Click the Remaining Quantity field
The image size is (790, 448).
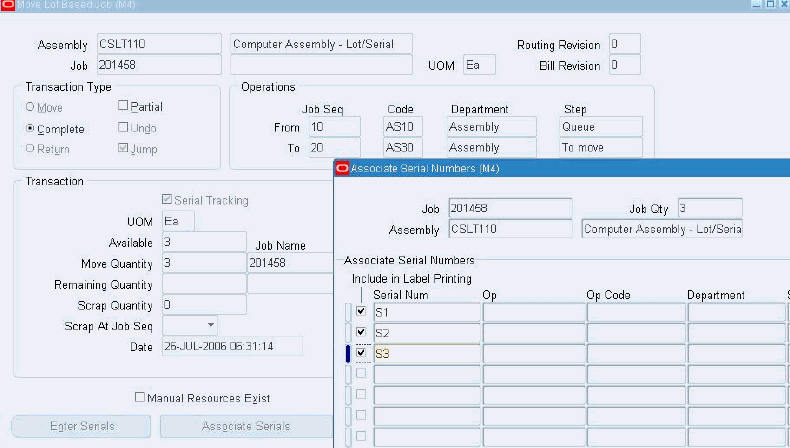(x=204, y=284)
